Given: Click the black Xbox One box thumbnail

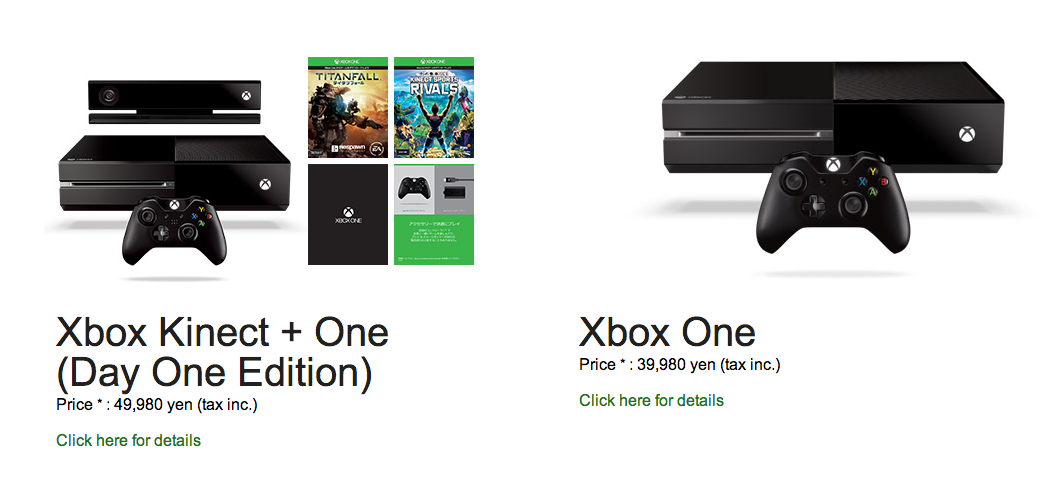Looking at the screenshot, I should 348,215.
